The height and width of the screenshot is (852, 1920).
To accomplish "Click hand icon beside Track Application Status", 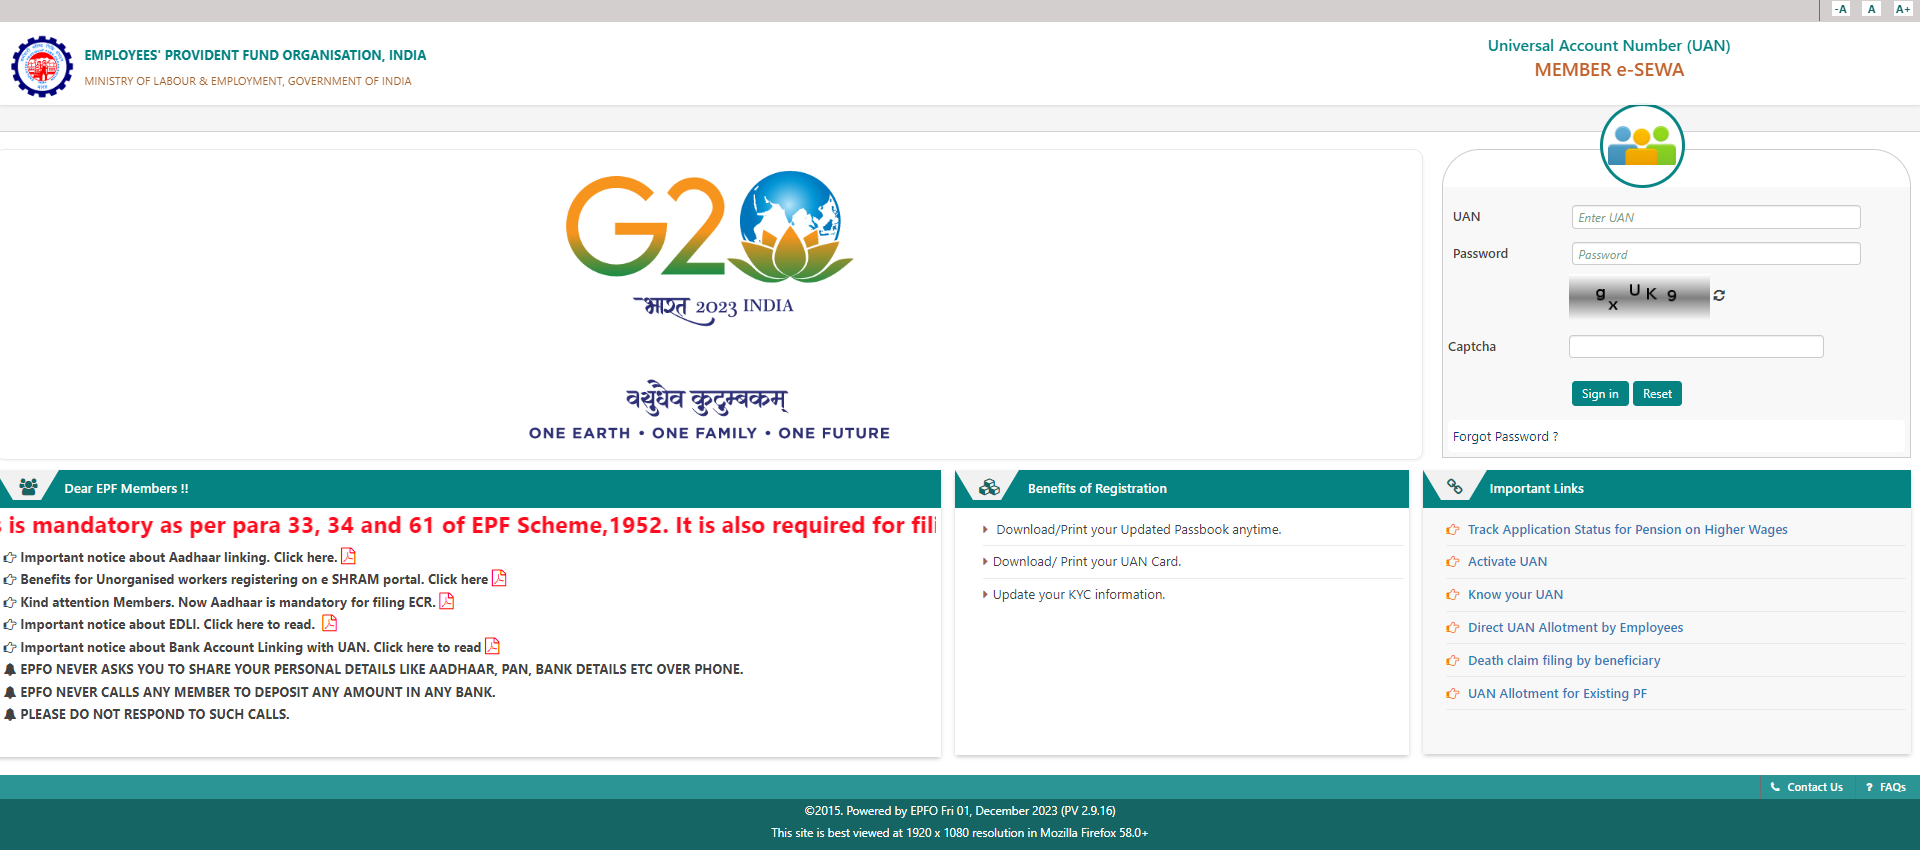I will click(x=1453, y=530).
